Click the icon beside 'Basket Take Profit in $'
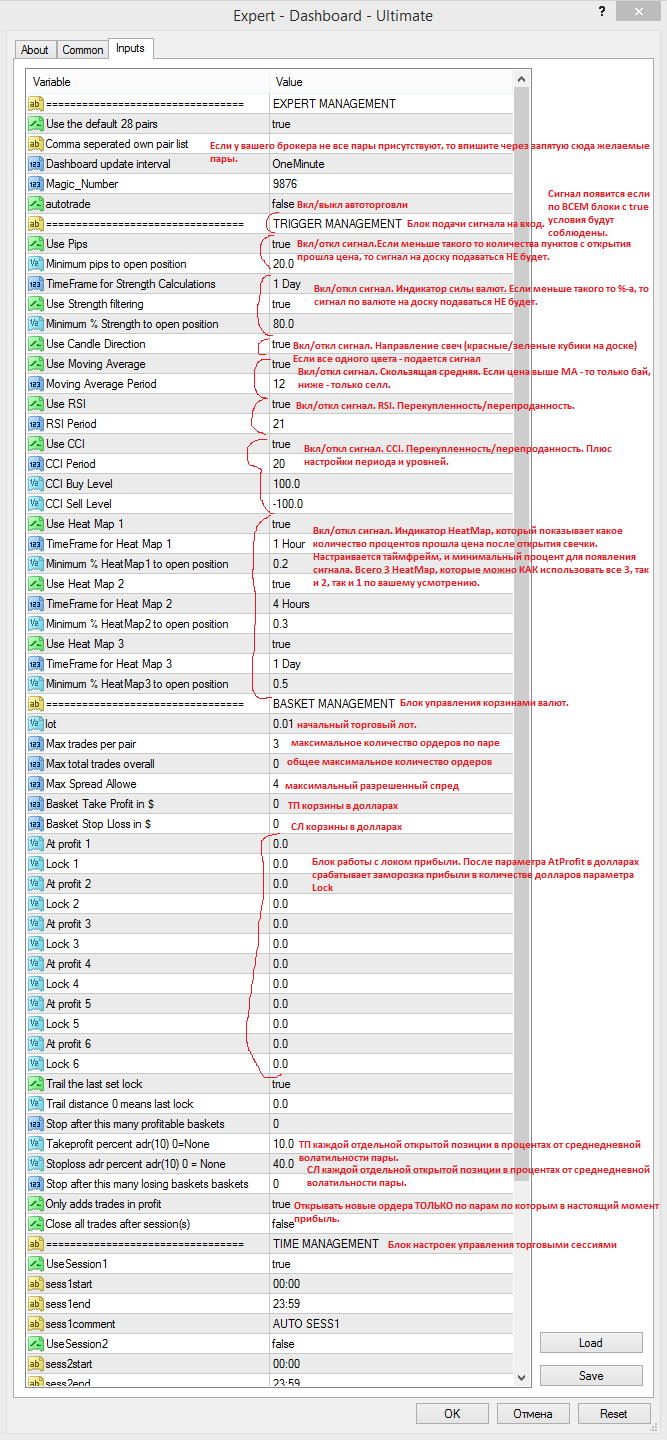Screen dimensions: 667x1440 click(x=36, y=804)
